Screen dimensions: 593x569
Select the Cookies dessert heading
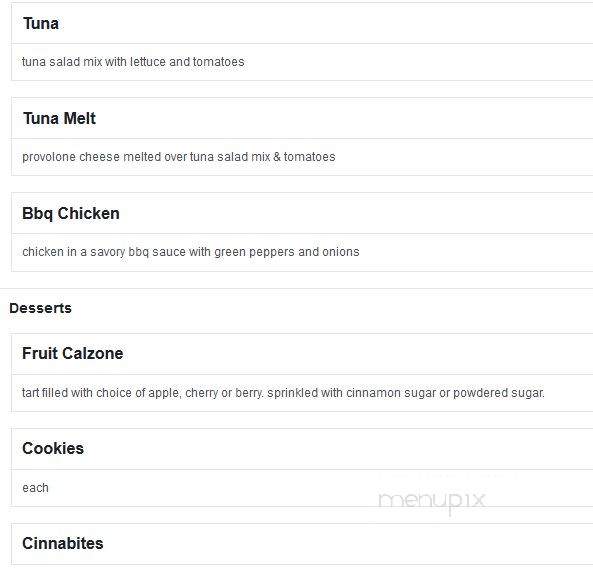53,448
